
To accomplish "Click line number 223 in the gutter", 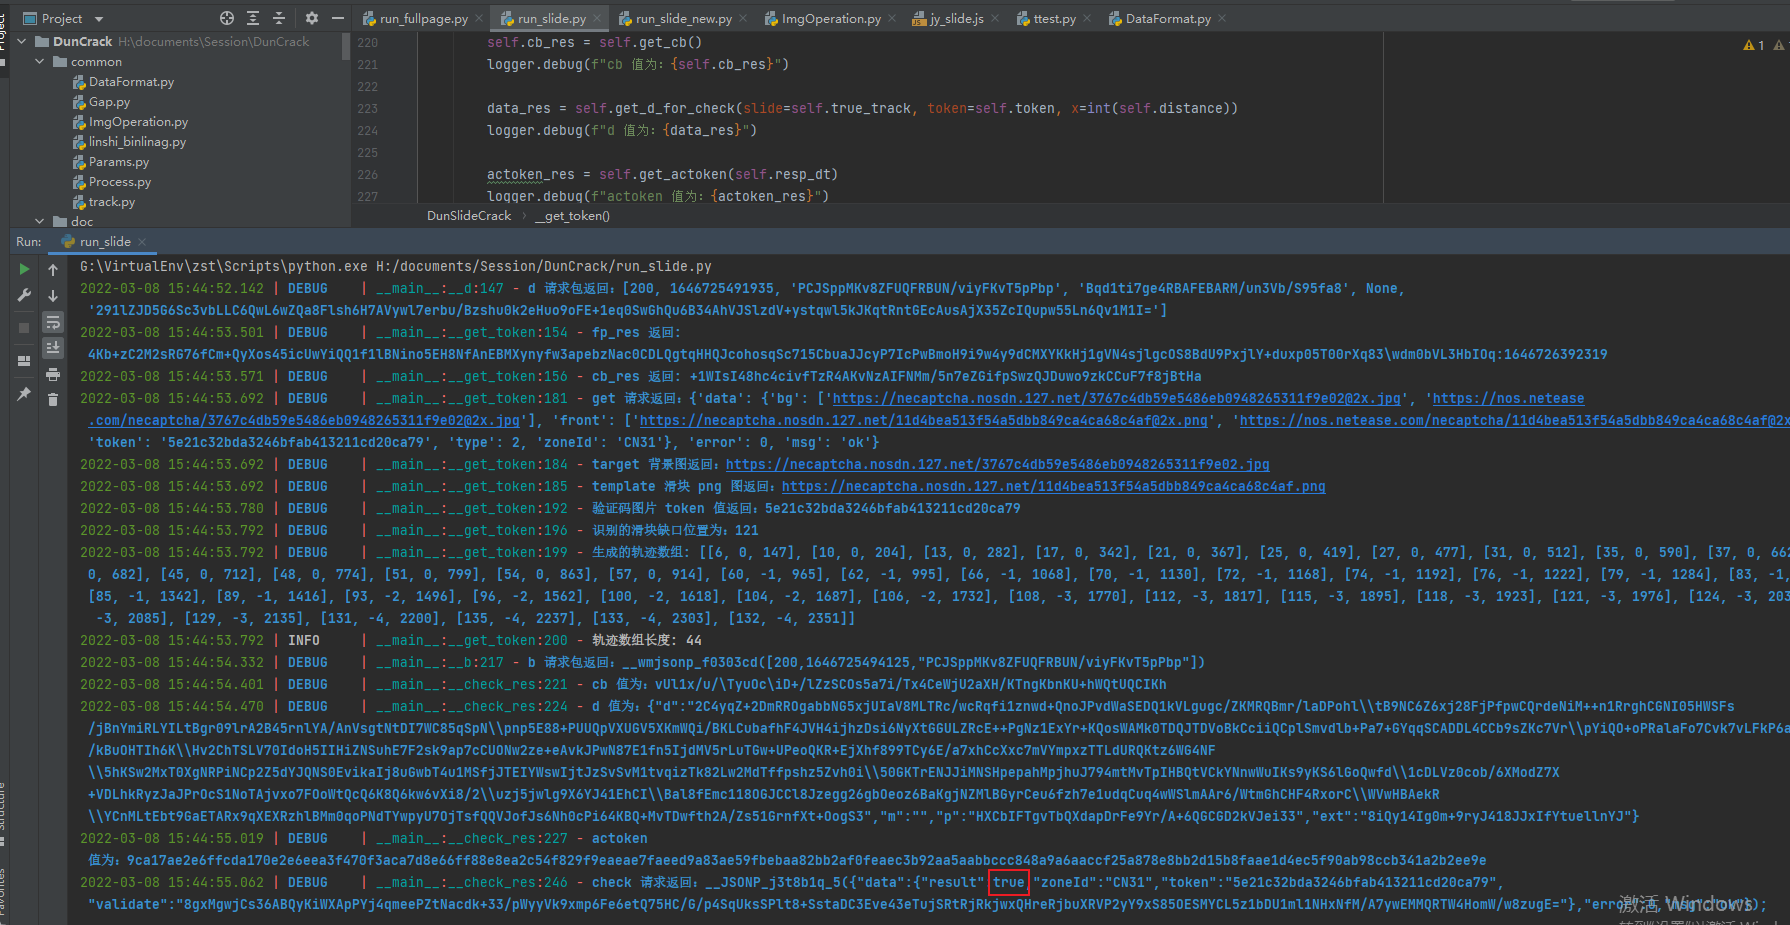I will click(x=367, y=108).
